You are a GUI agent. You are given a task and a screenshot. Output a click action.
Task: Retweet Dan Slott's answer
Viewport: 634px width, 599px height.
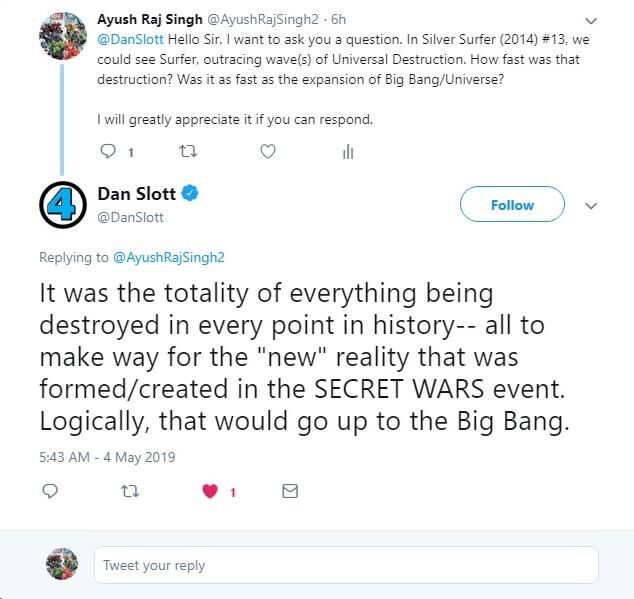129,491
